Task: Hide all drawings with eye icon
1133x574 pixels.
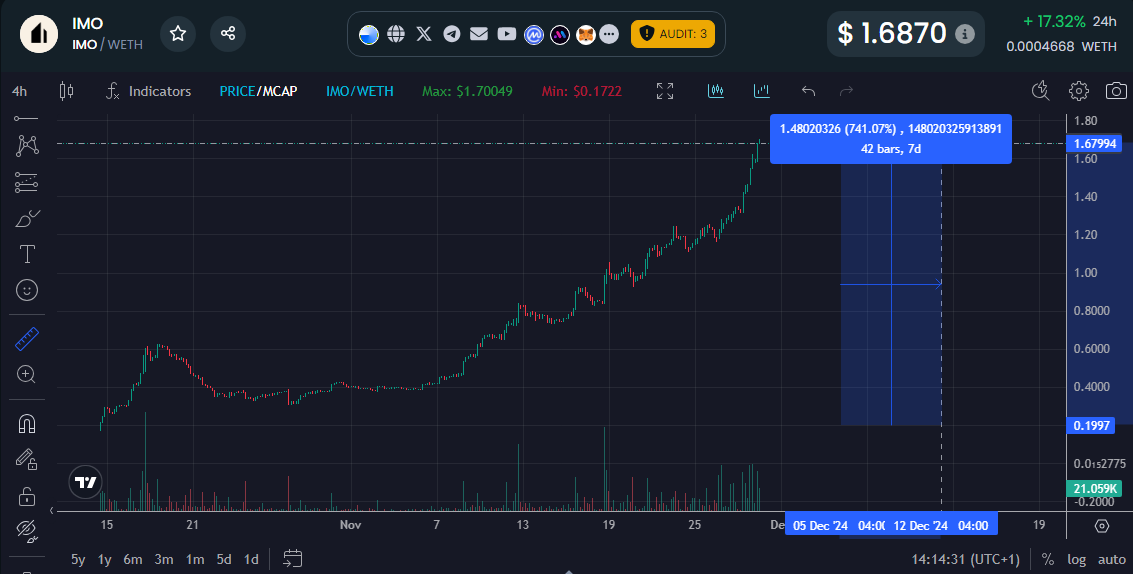Action: (x=27, y=531)
